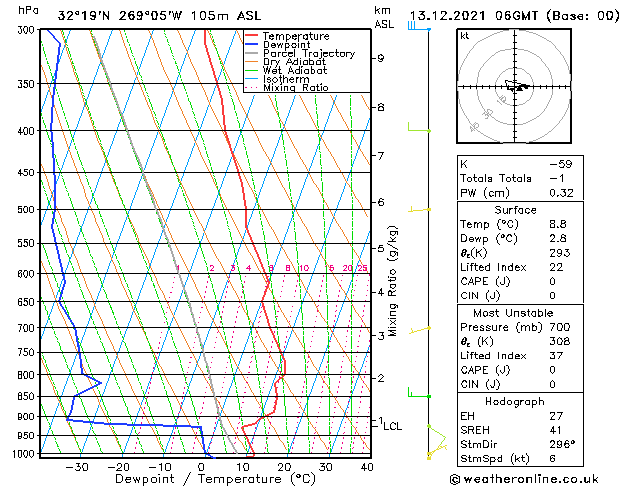Click the PW (cm) value 0.32

point(561,193)
